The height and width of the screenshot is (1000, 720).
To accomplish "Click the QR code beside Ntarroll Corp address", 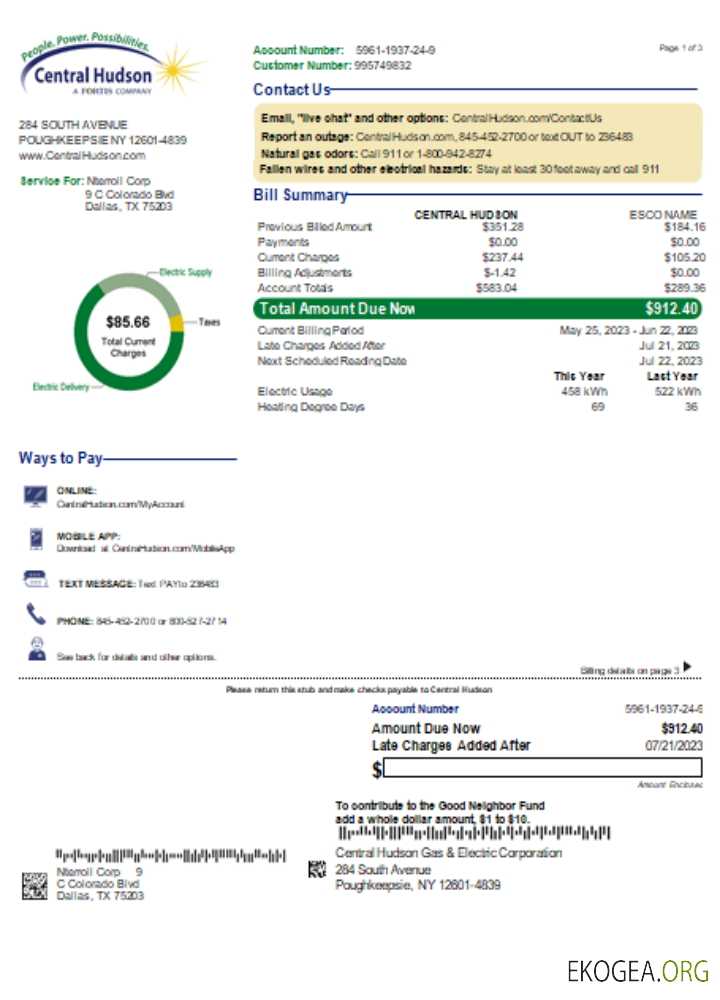I will point(34,885).
